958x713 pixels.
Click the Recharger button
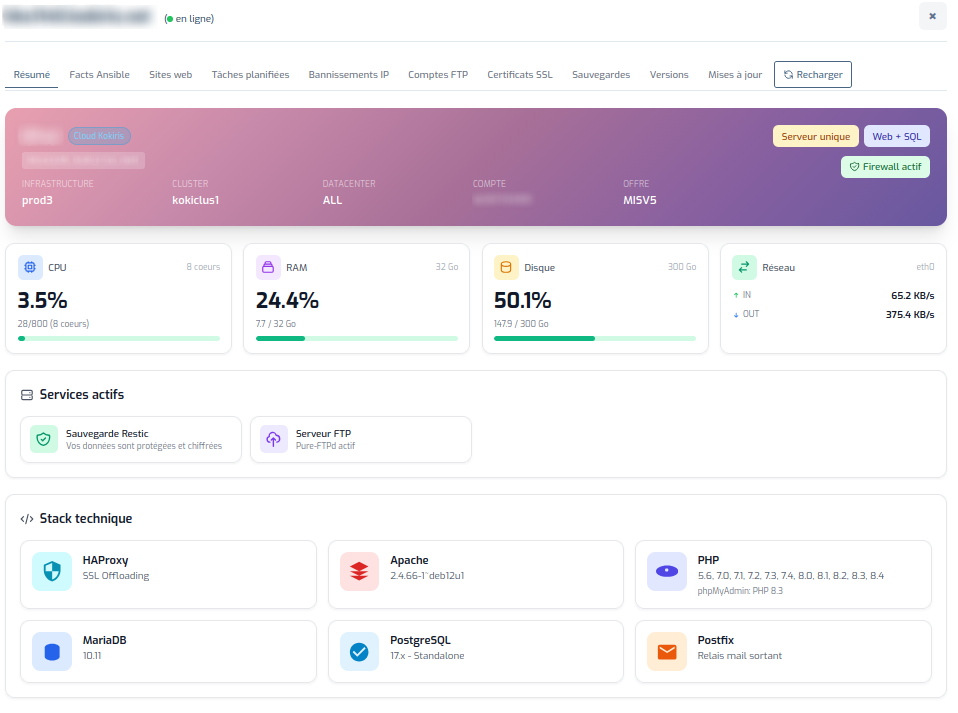pos(812,74)
